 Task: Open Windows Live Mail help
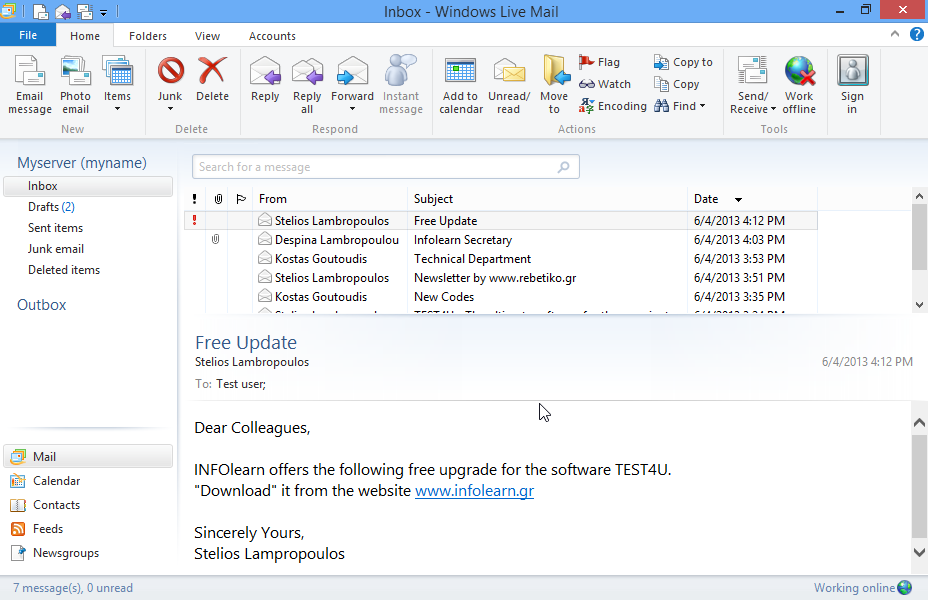click(x=916, y=34)
